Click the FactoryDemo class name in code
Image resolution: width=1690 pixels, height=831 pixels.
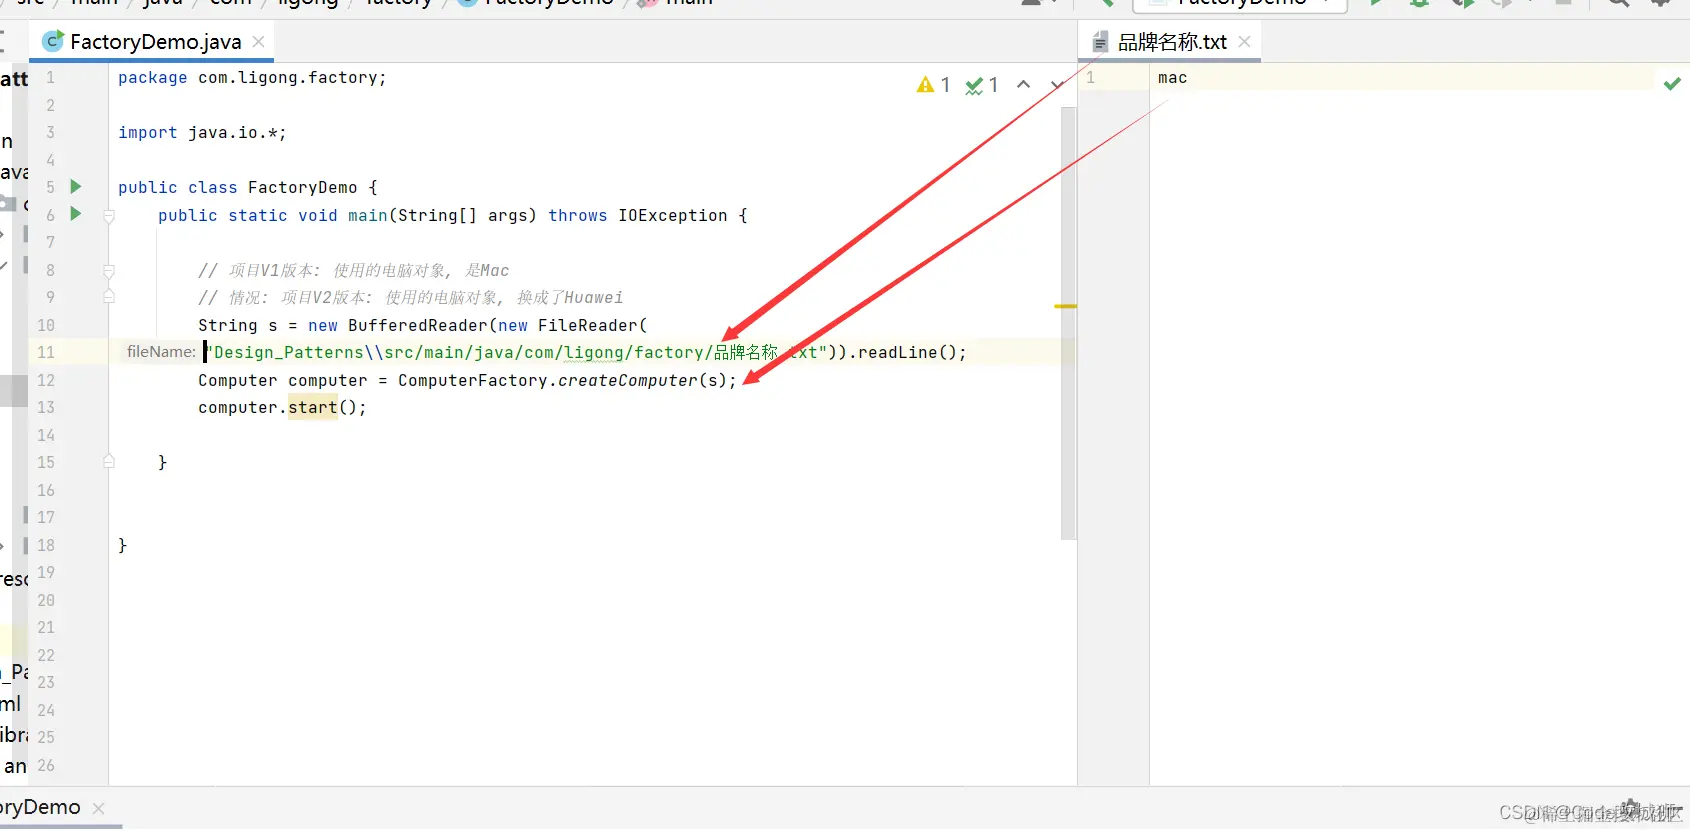tap(302, 188)
